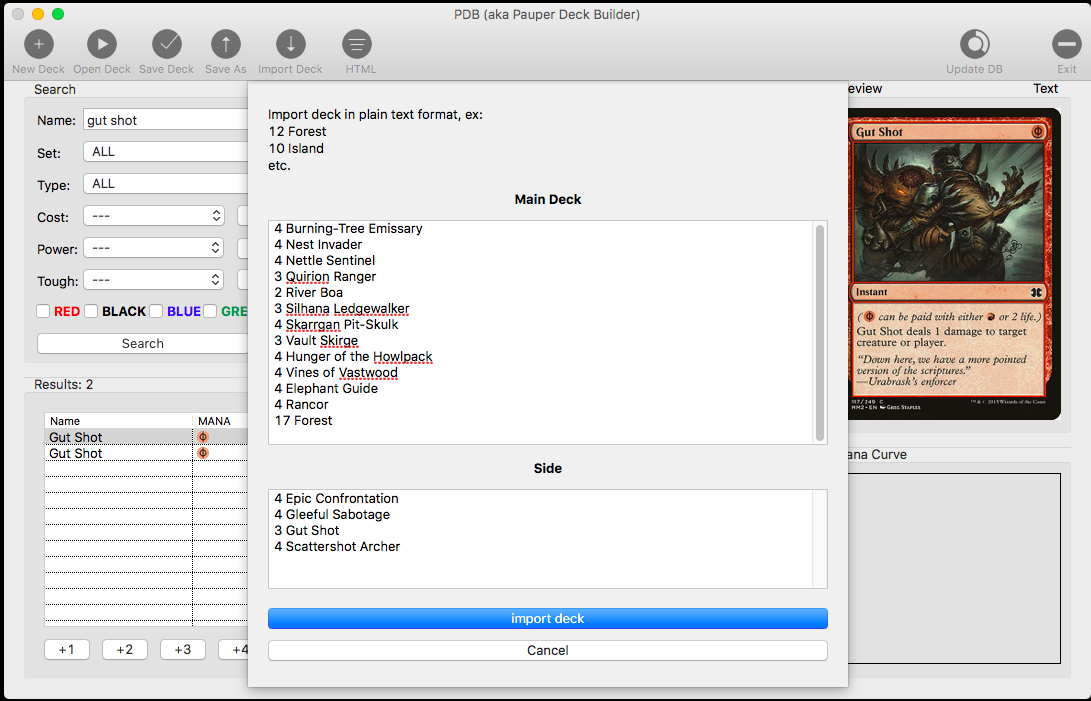1091x701 pixels.
Task: Open the Set ALL combo box
Action: click(x=166, y=152)
